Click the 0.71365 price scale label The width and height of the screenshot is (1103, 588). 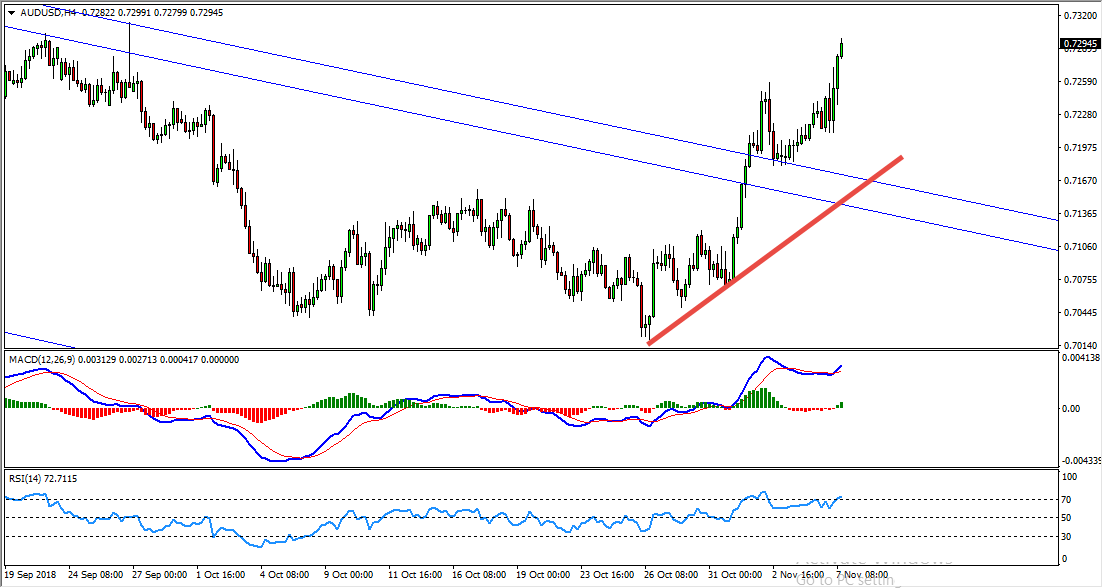[1080, 214]
